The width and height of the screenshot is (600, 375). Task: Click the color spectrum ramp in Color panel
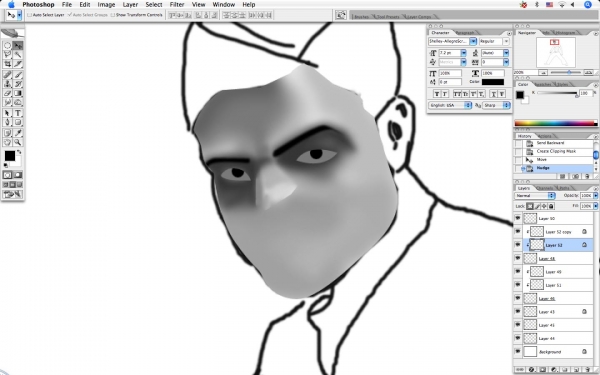(x=556, y=123)
